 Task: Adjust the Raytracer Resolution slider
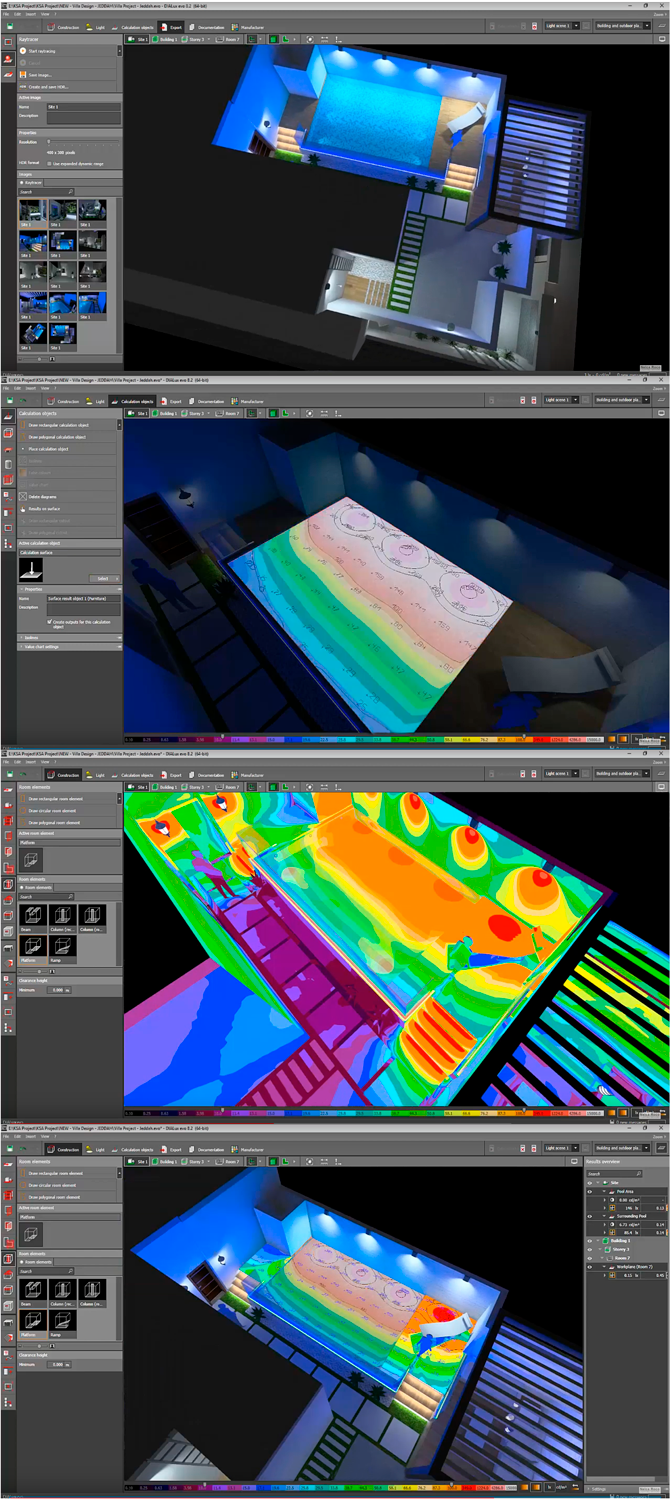[x=50, y=141]
